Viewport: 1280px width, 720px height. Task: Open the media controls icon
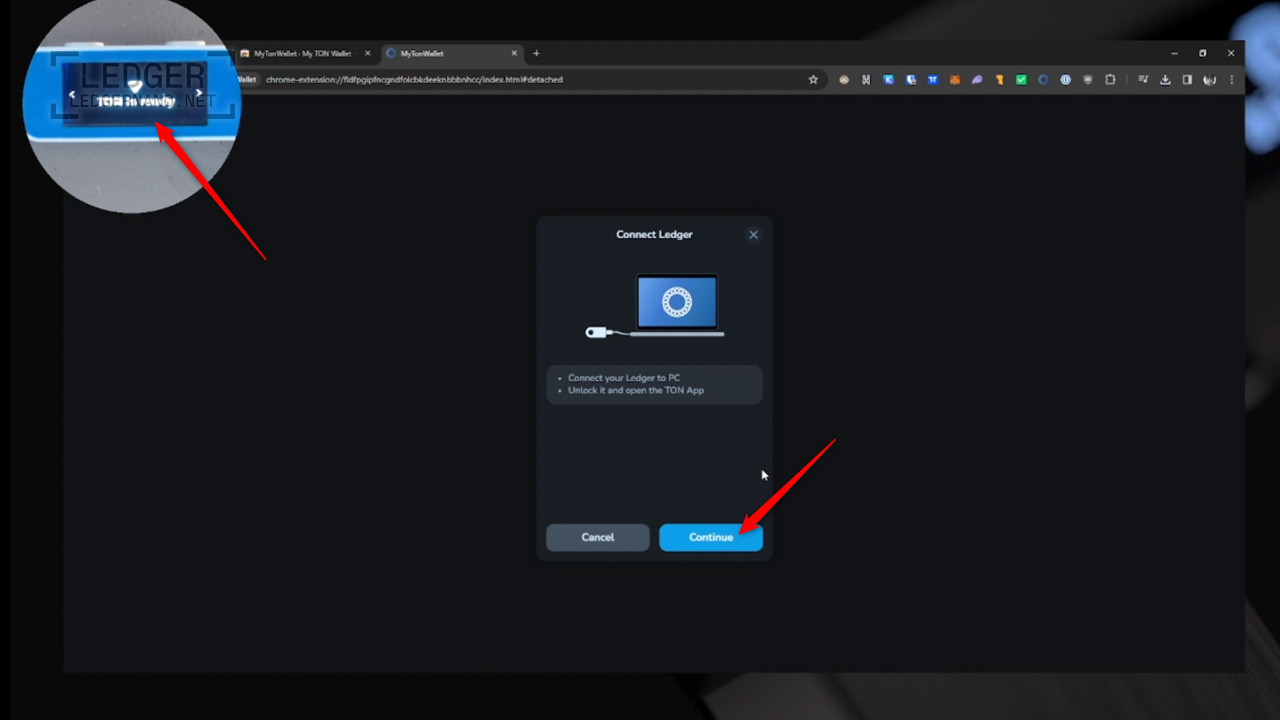1143,80
